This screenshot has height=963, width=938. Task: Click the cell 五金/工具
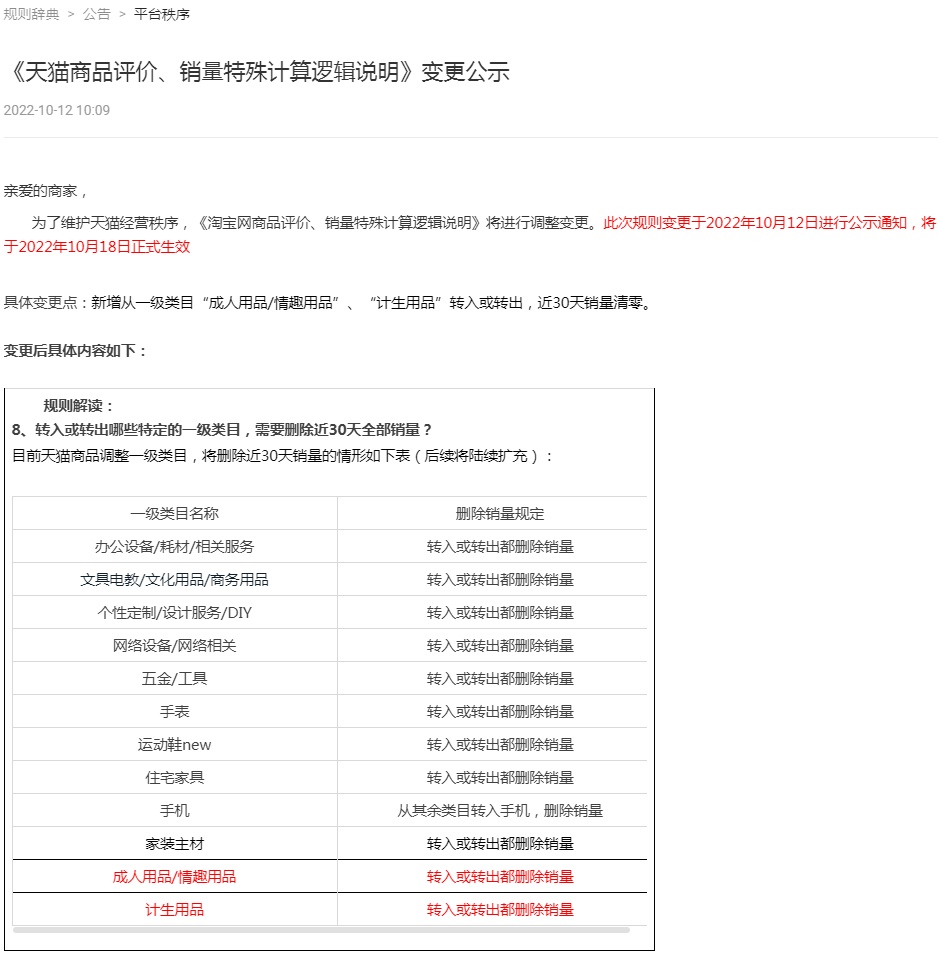pos(174,679)
